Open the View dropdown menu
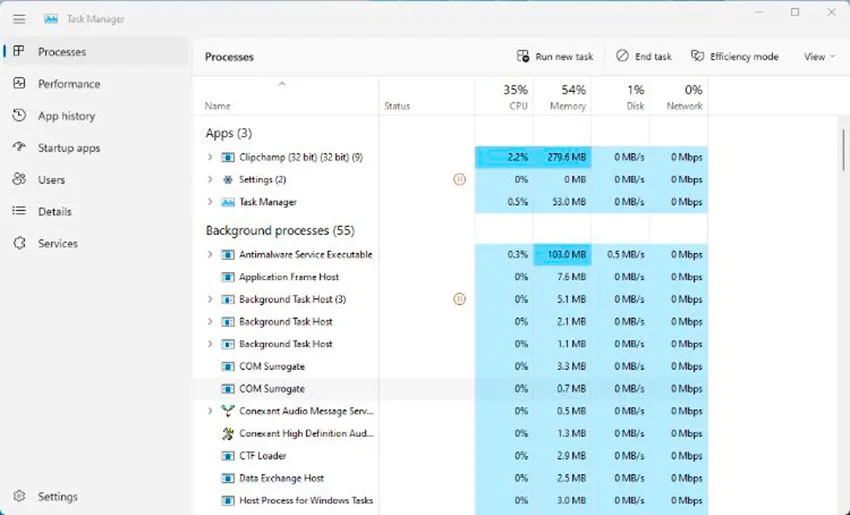This screenshot has width=850, height=515. (819, 56)
